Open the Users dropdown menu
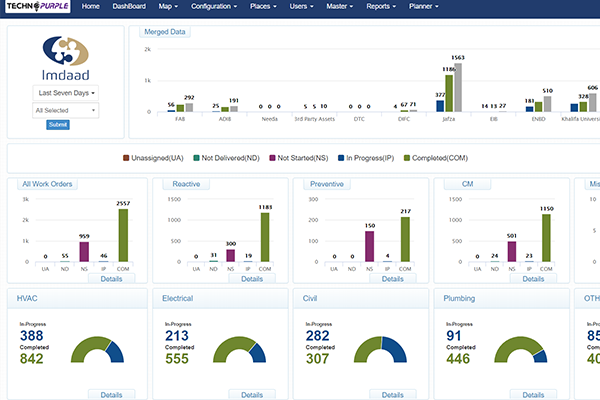 click(x=301, y=6)
